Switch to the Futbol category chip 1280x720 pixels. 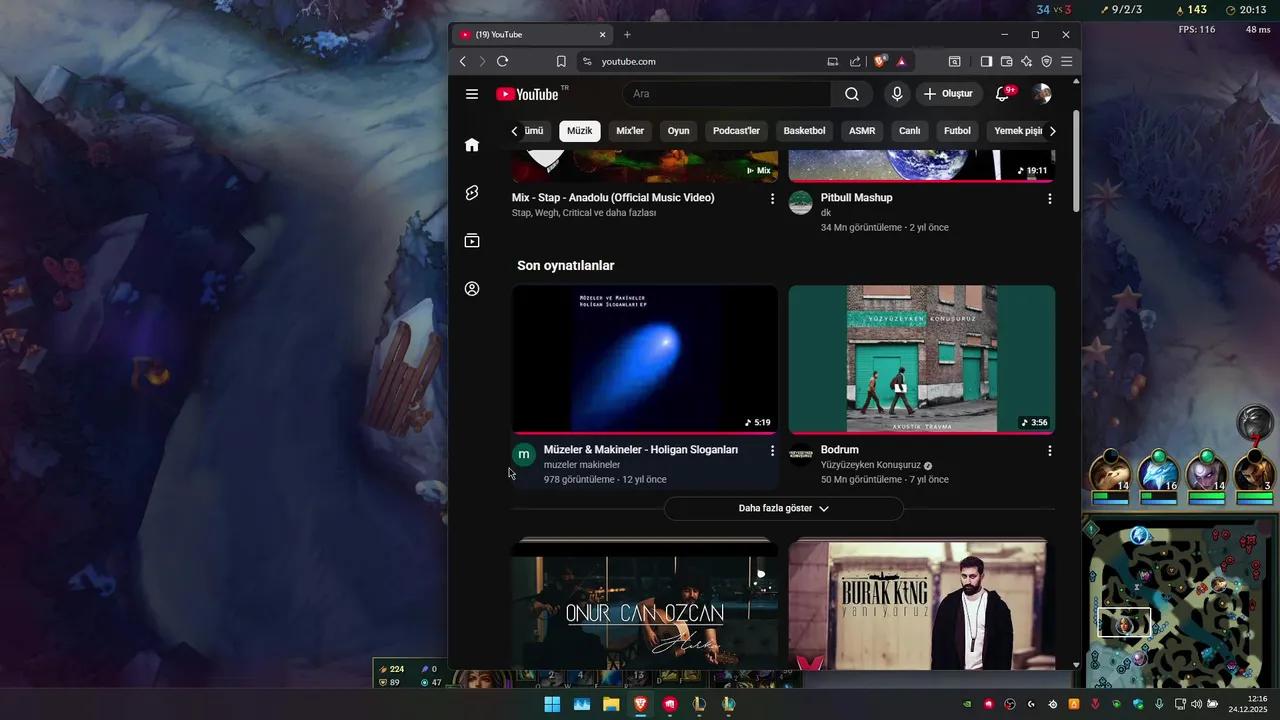[956, 130]
